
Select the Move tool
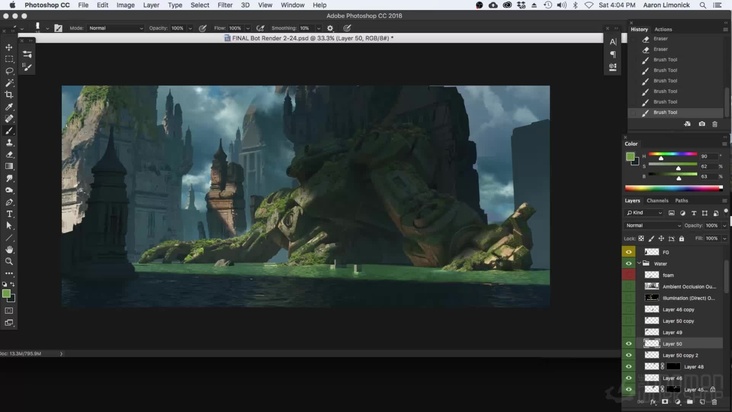(9, 47)
